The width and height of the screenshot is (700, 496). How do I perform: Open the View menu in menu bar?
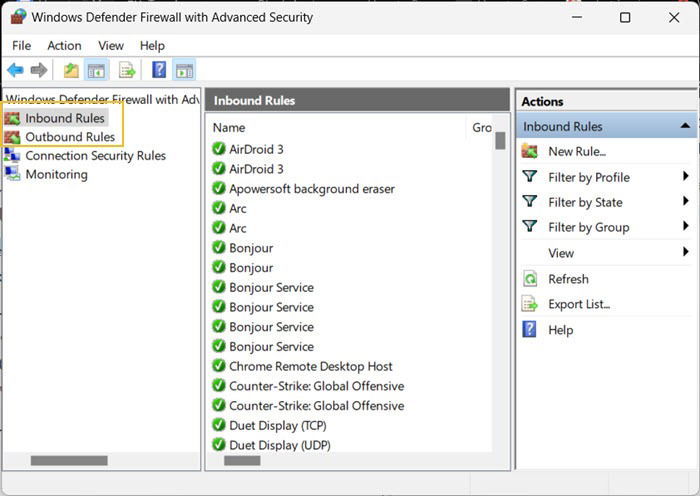tap(111, 46)
